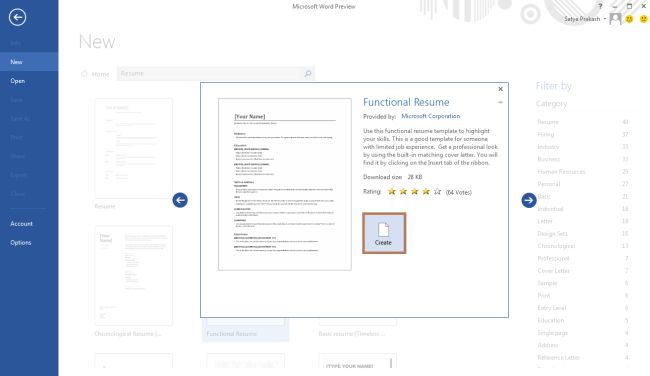
Task: Click the Home icon beside search box
Action: (x=84, y=74)
